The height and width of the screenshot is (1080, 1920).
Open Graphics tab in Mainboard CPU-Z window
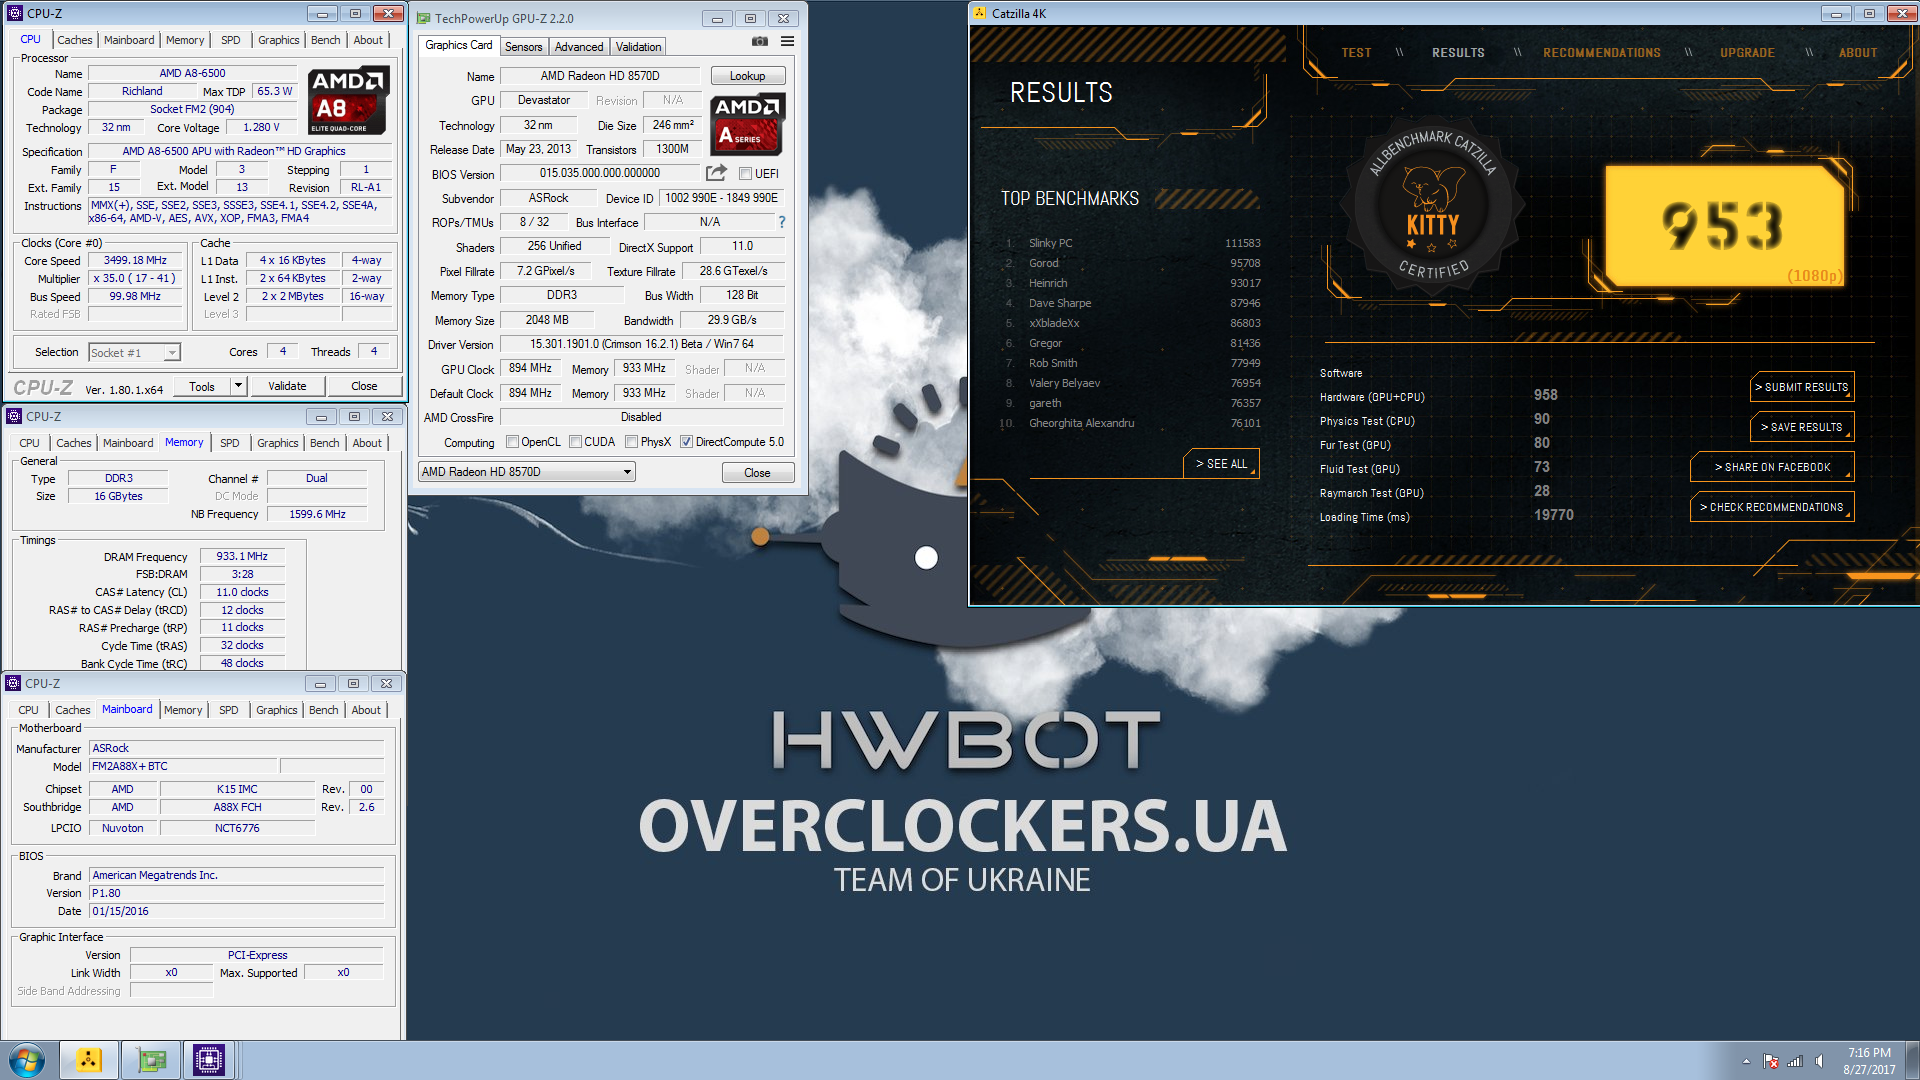(276, 710)
